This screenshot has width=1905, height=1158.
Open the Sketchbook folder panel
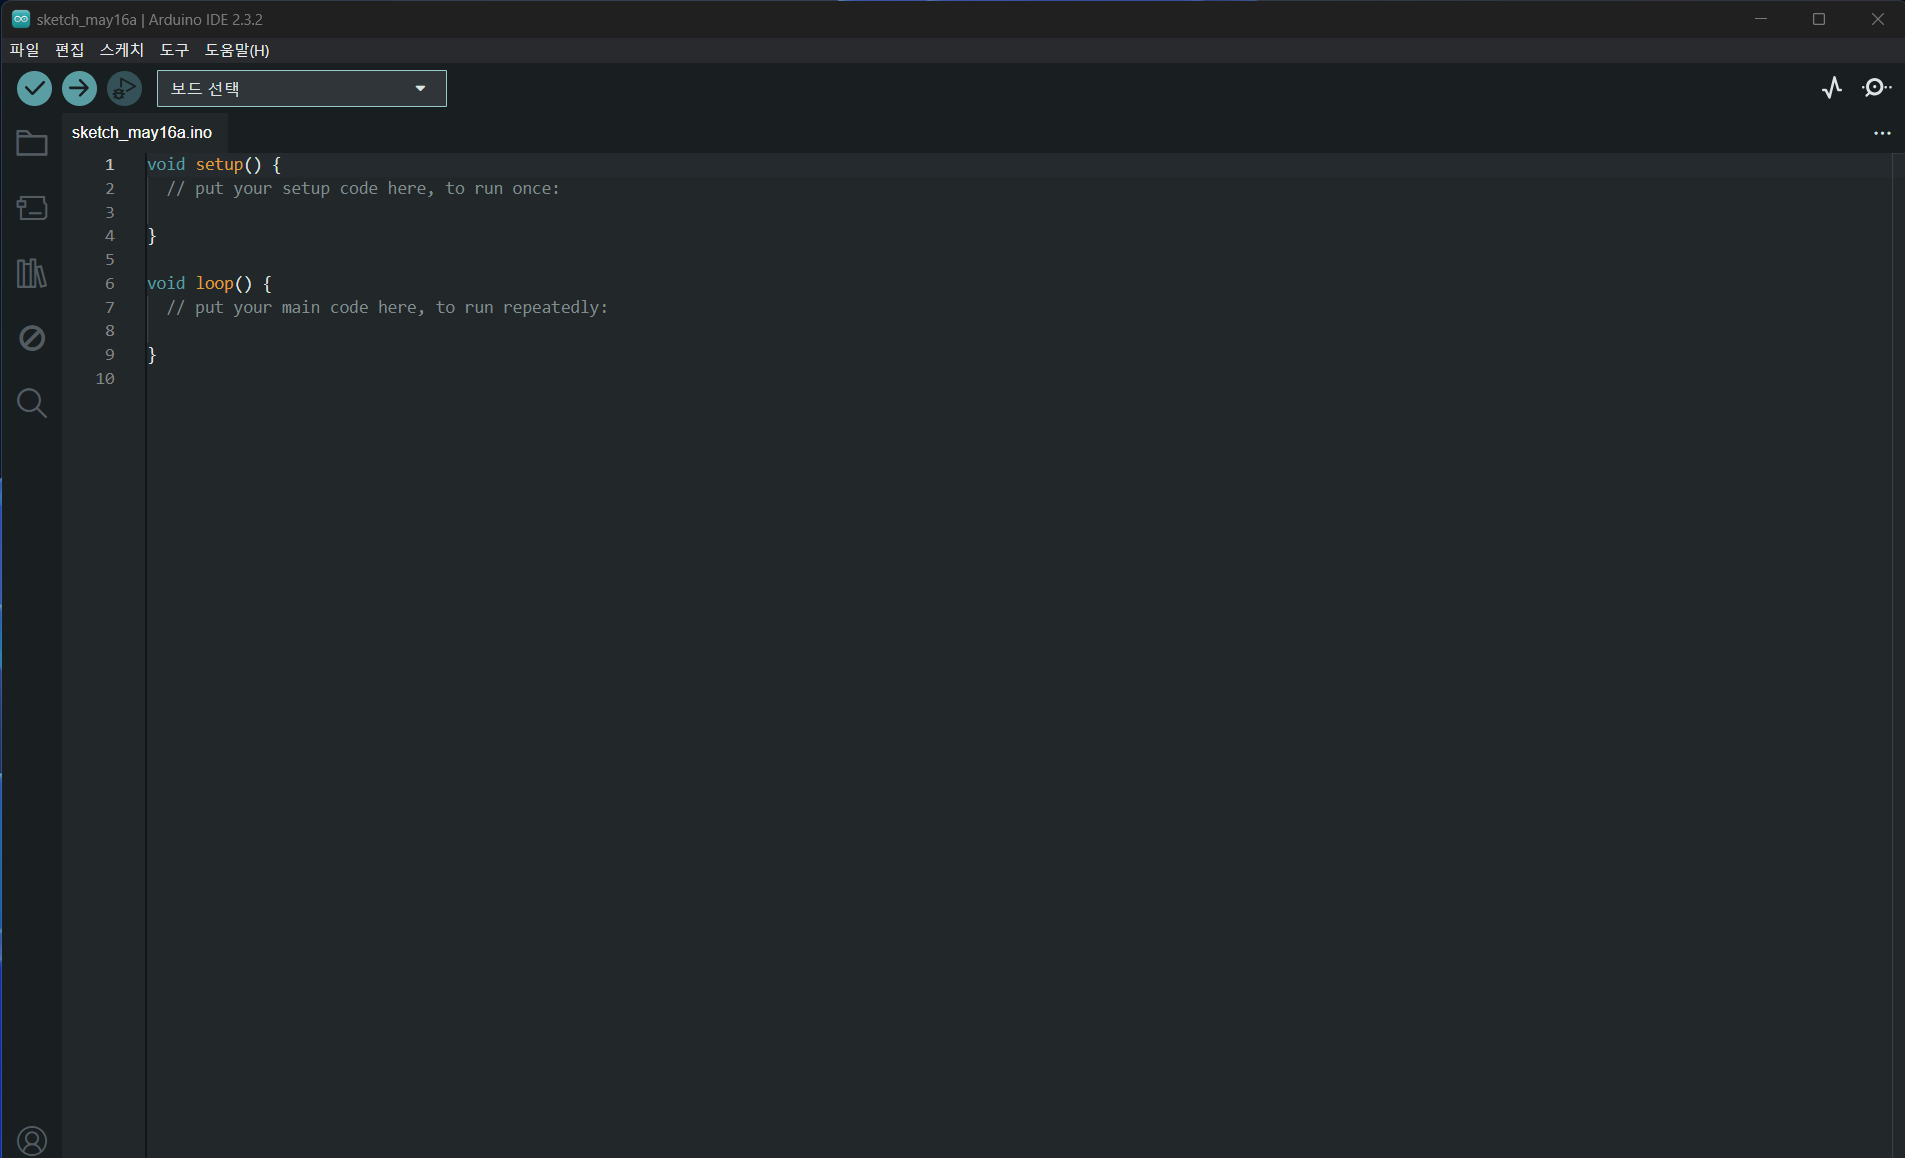tap(32, 144)
